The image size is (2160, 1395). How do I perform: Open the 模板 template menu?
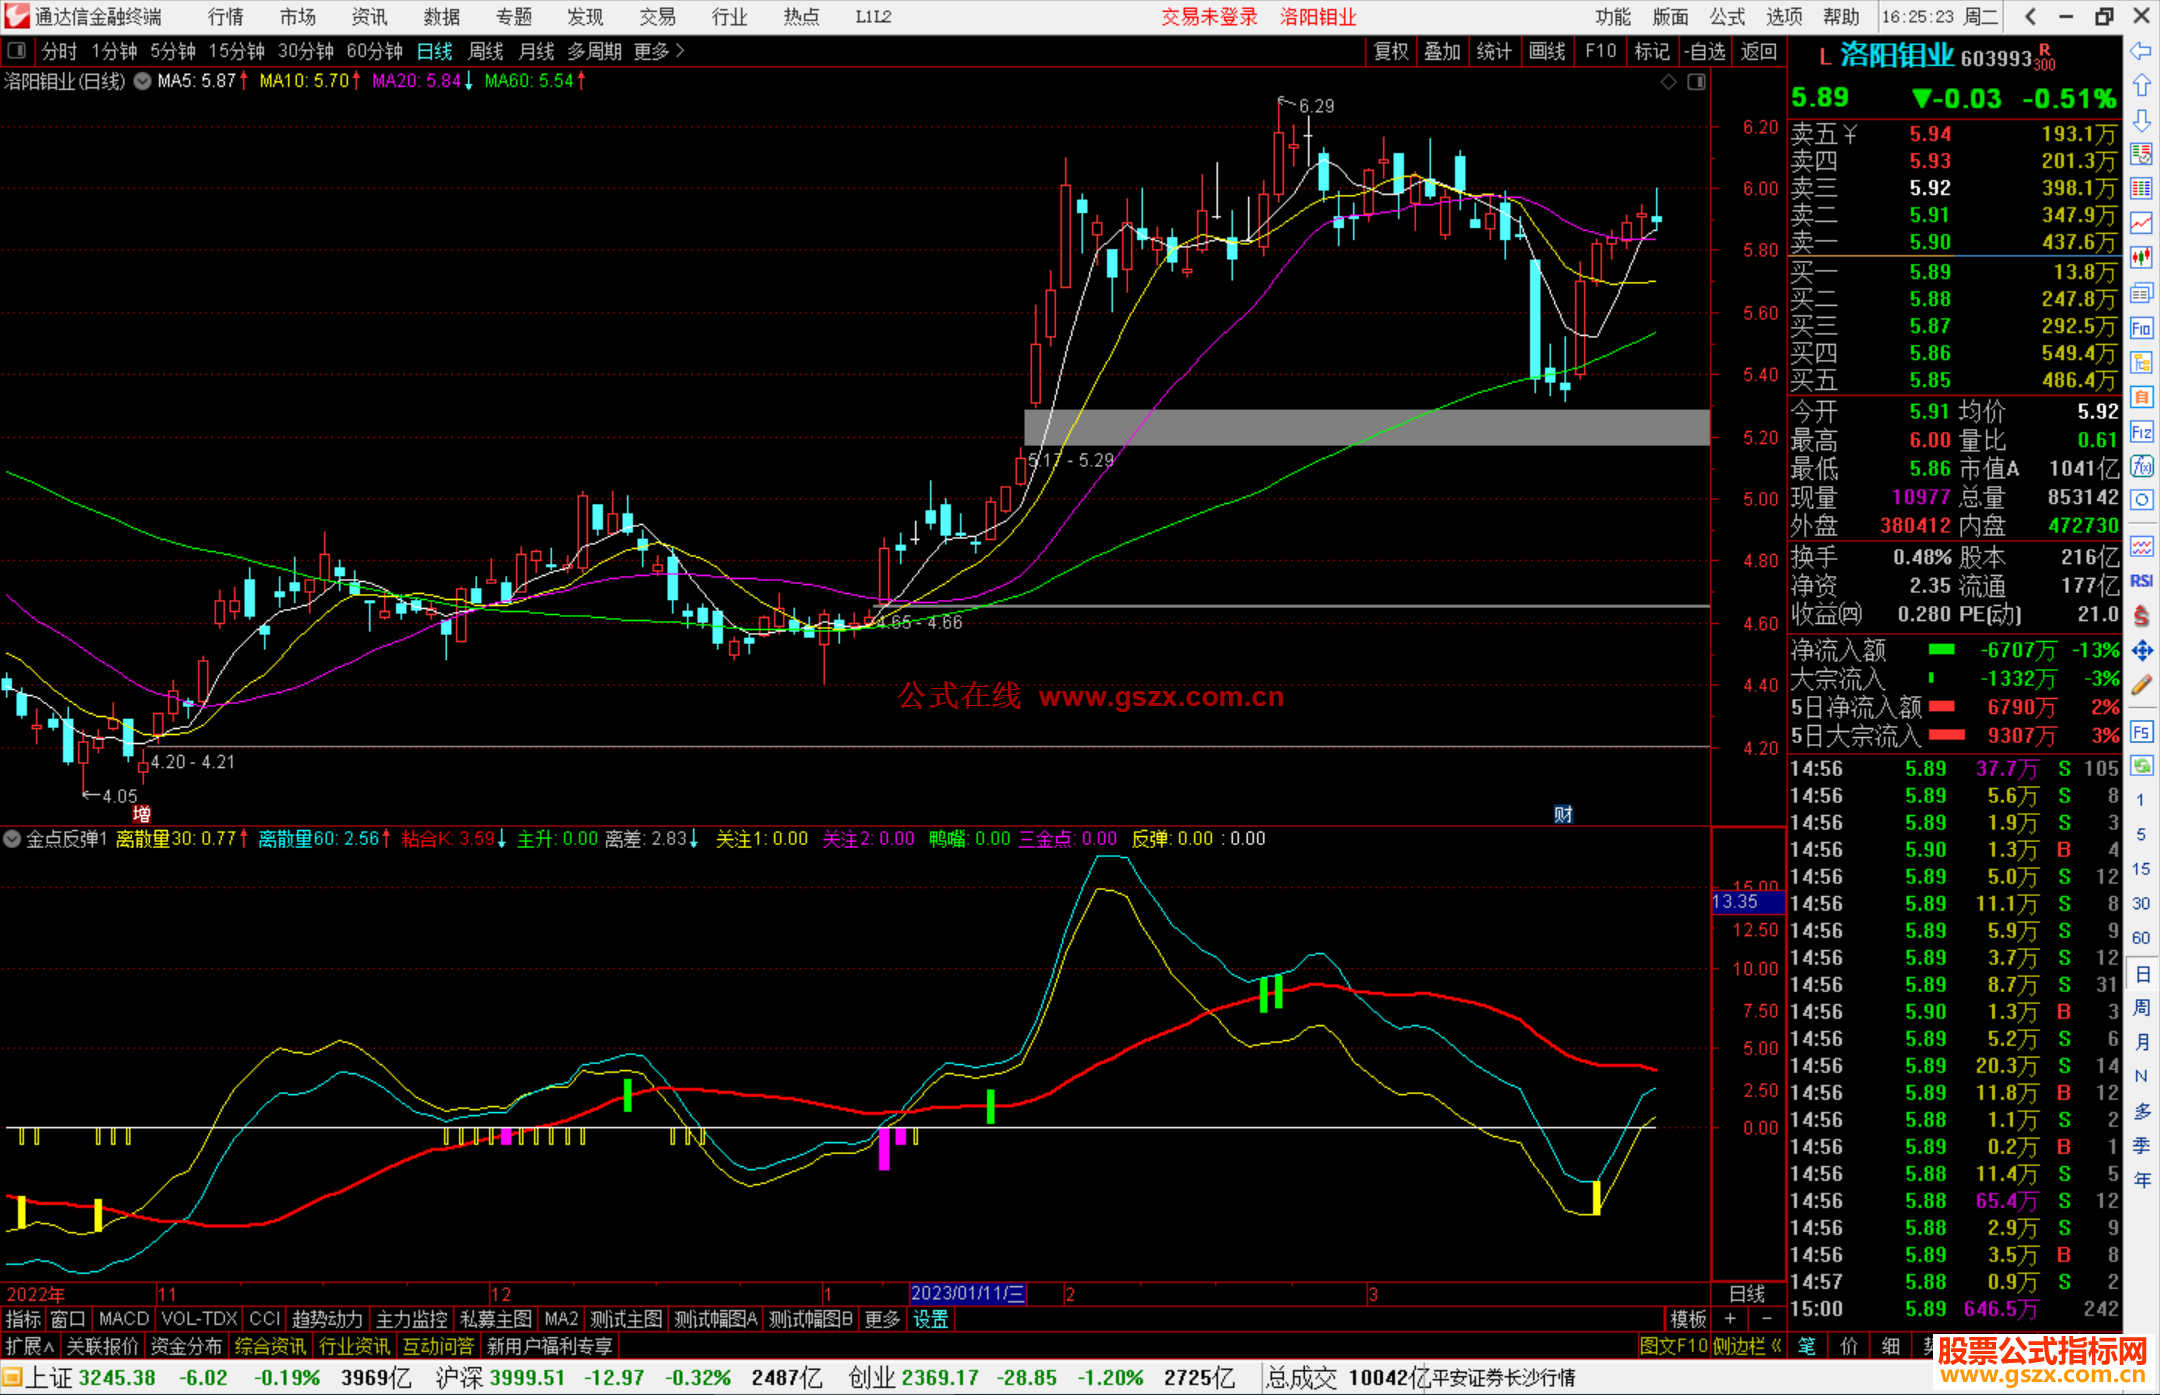coord(1688,1319)
